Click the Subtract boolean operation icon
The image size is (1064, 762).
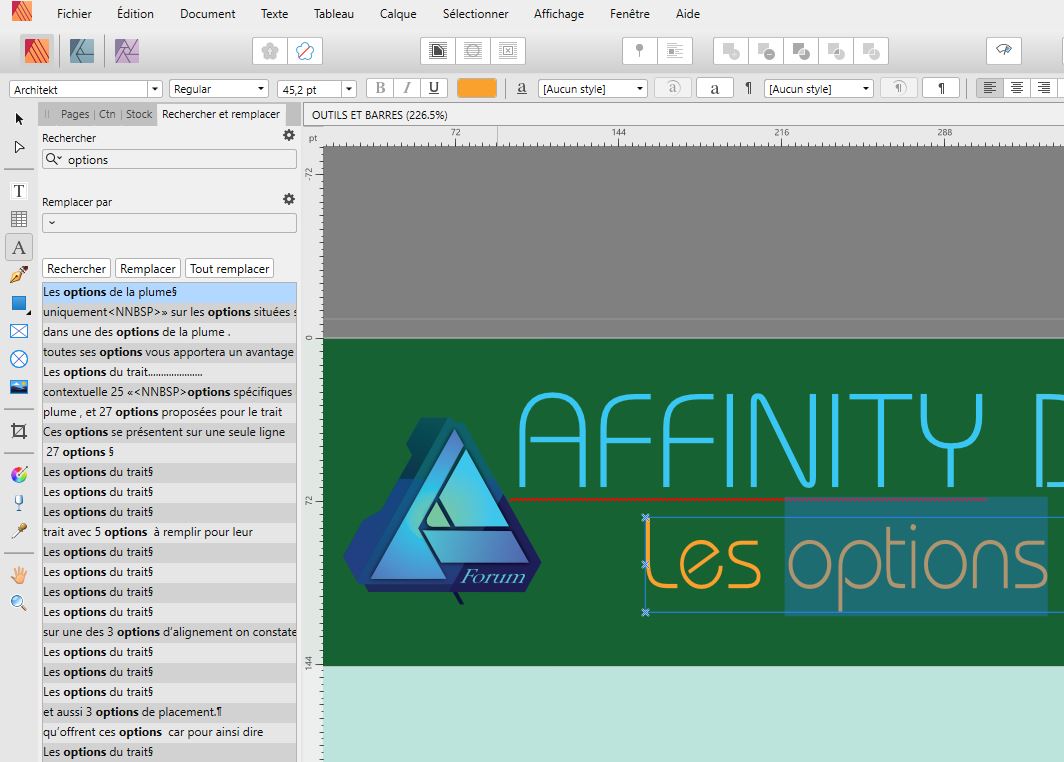765,51
